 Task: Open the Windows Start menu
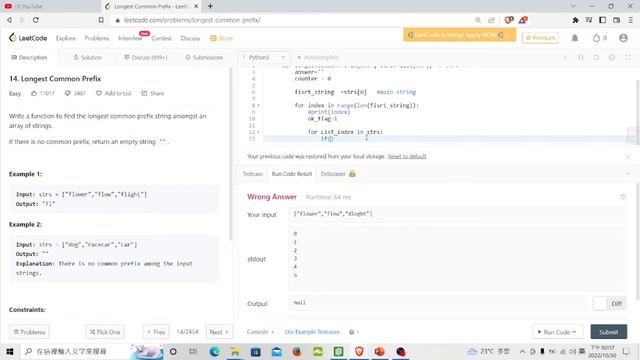[9, 351]
